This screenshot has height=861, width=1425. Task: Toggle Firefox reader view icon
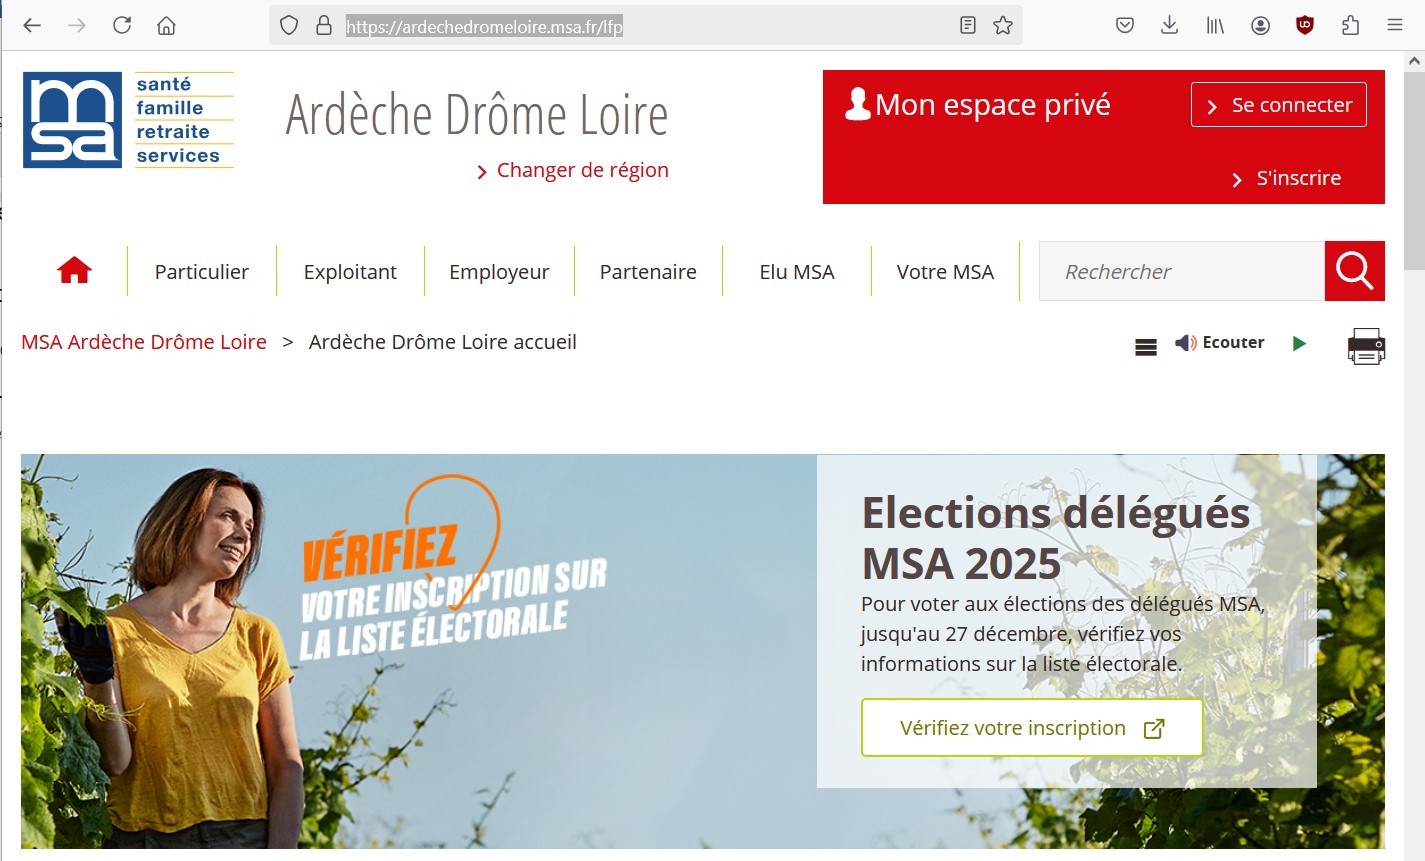[x=967, y=26]
